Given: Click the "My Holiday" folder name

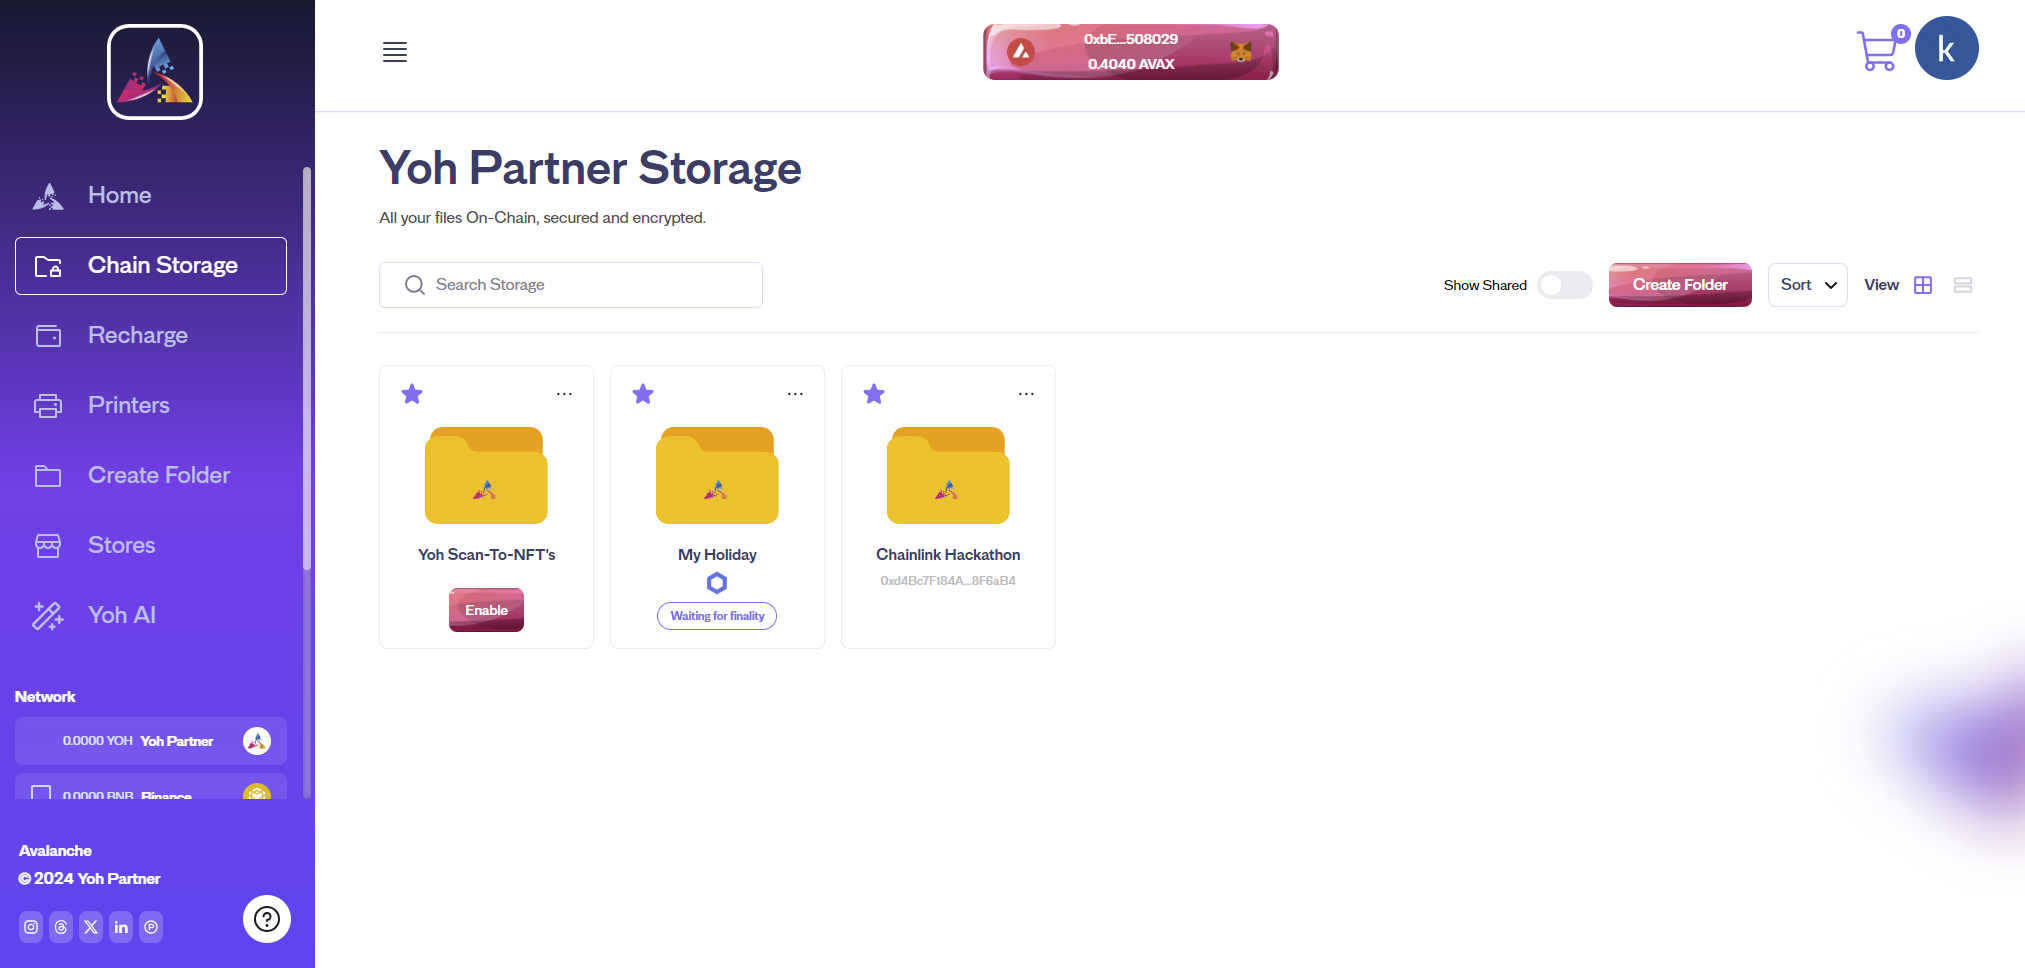Looking at the screenshot, I should pyautogui.click(x=717, y=555).
